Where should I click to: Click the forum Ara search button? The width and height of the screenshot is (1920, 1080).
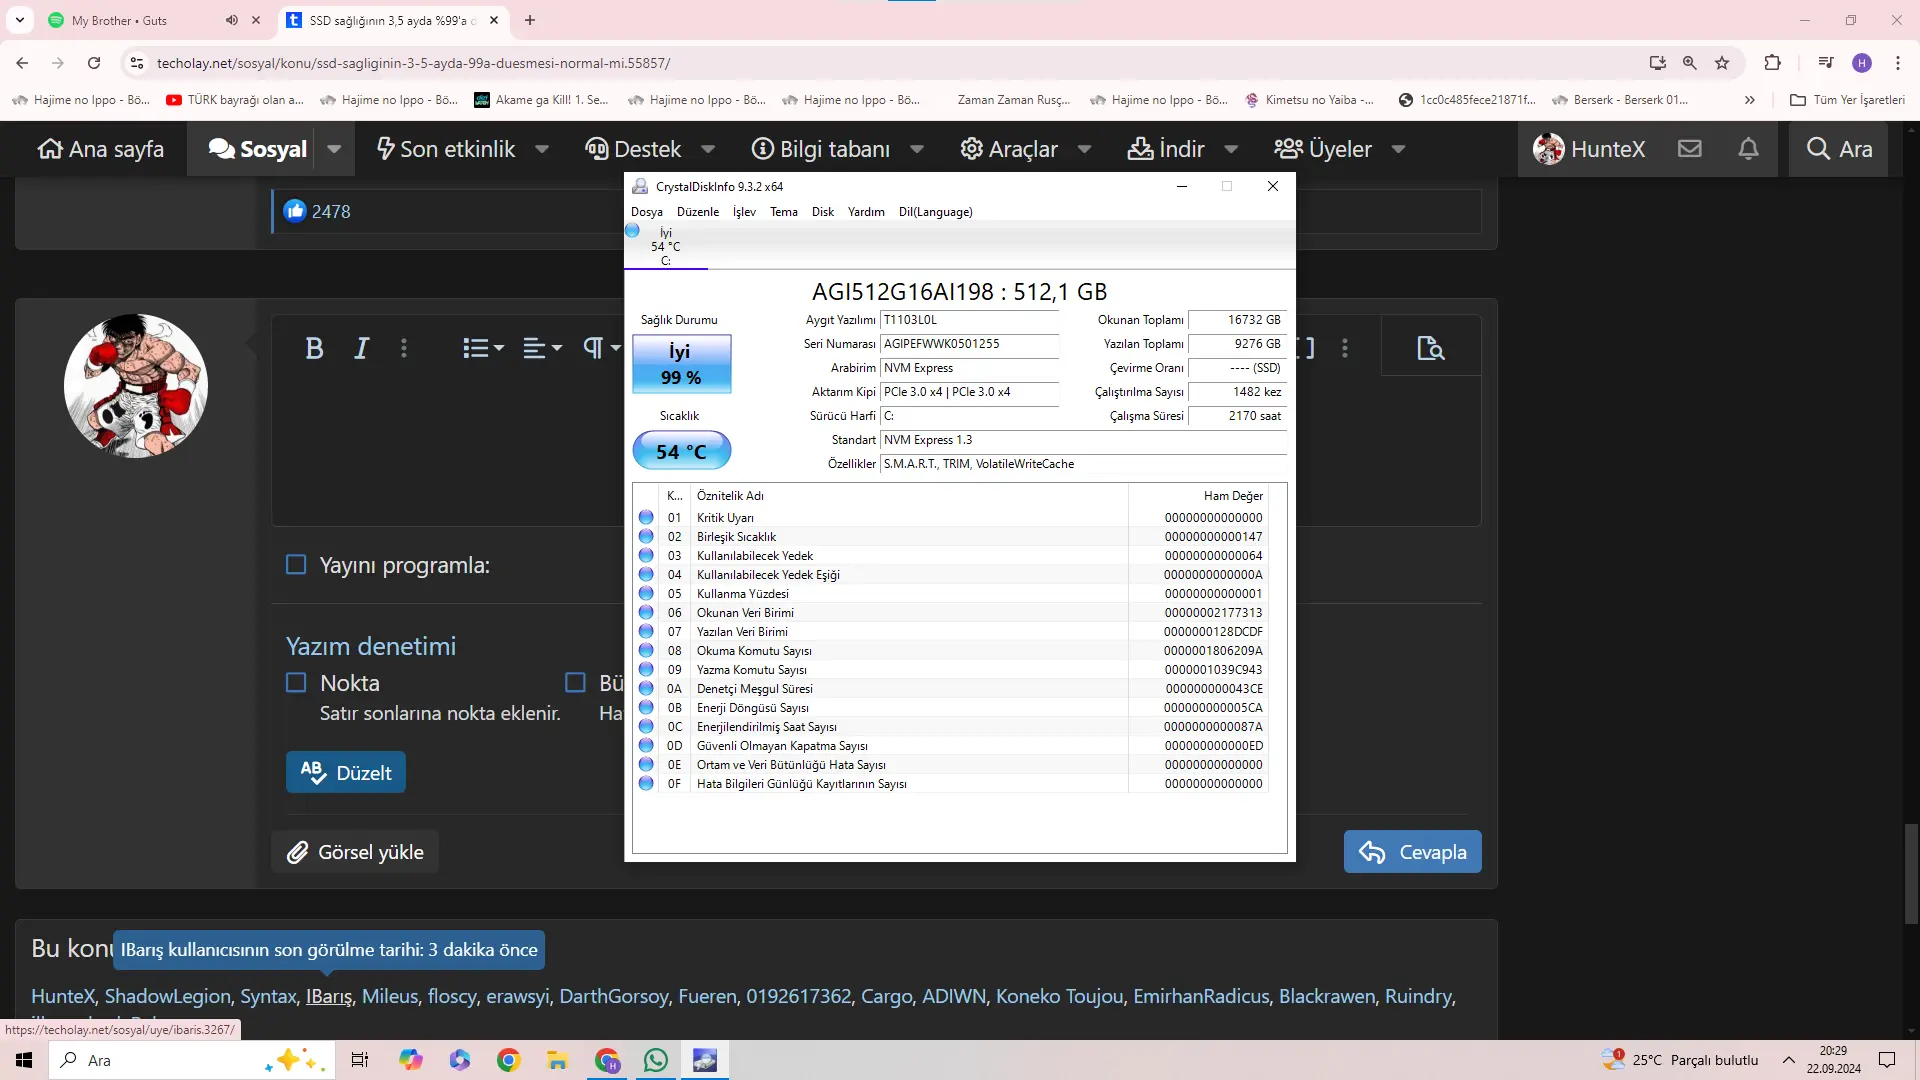tap(1839, 149)
